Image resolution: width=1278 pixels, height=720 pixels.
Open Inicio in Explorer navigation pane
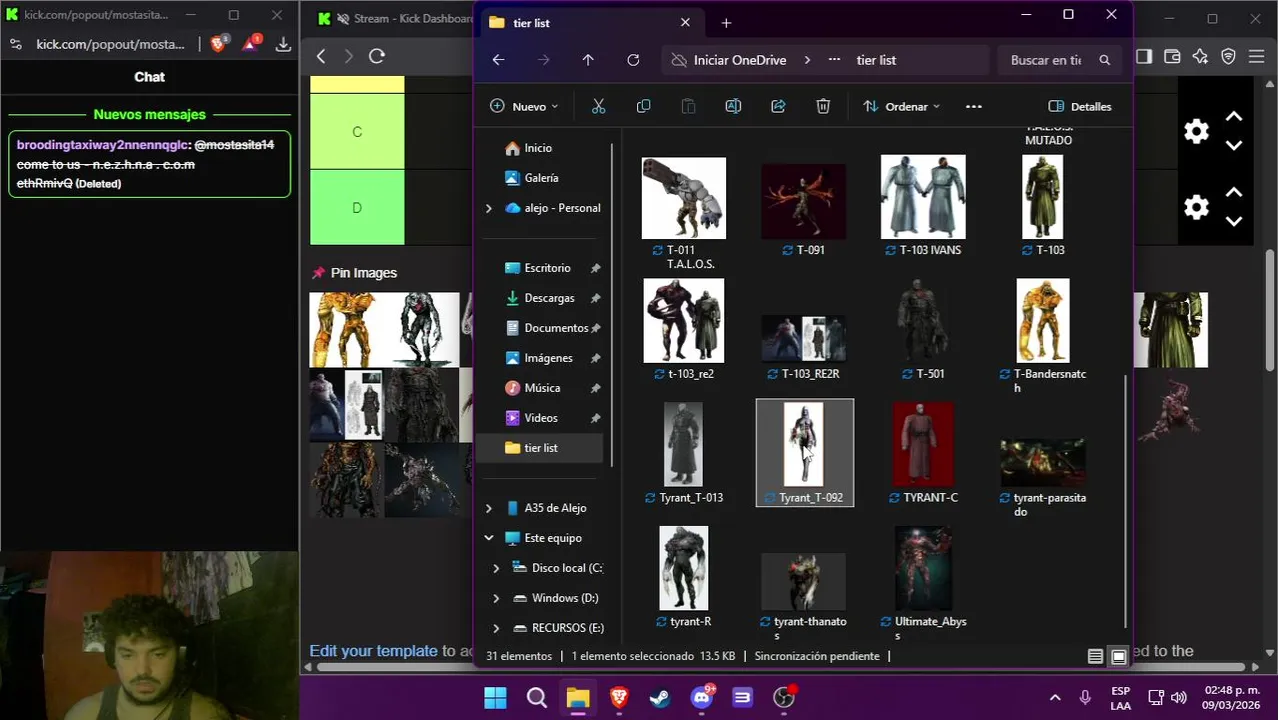coord(538,148)
